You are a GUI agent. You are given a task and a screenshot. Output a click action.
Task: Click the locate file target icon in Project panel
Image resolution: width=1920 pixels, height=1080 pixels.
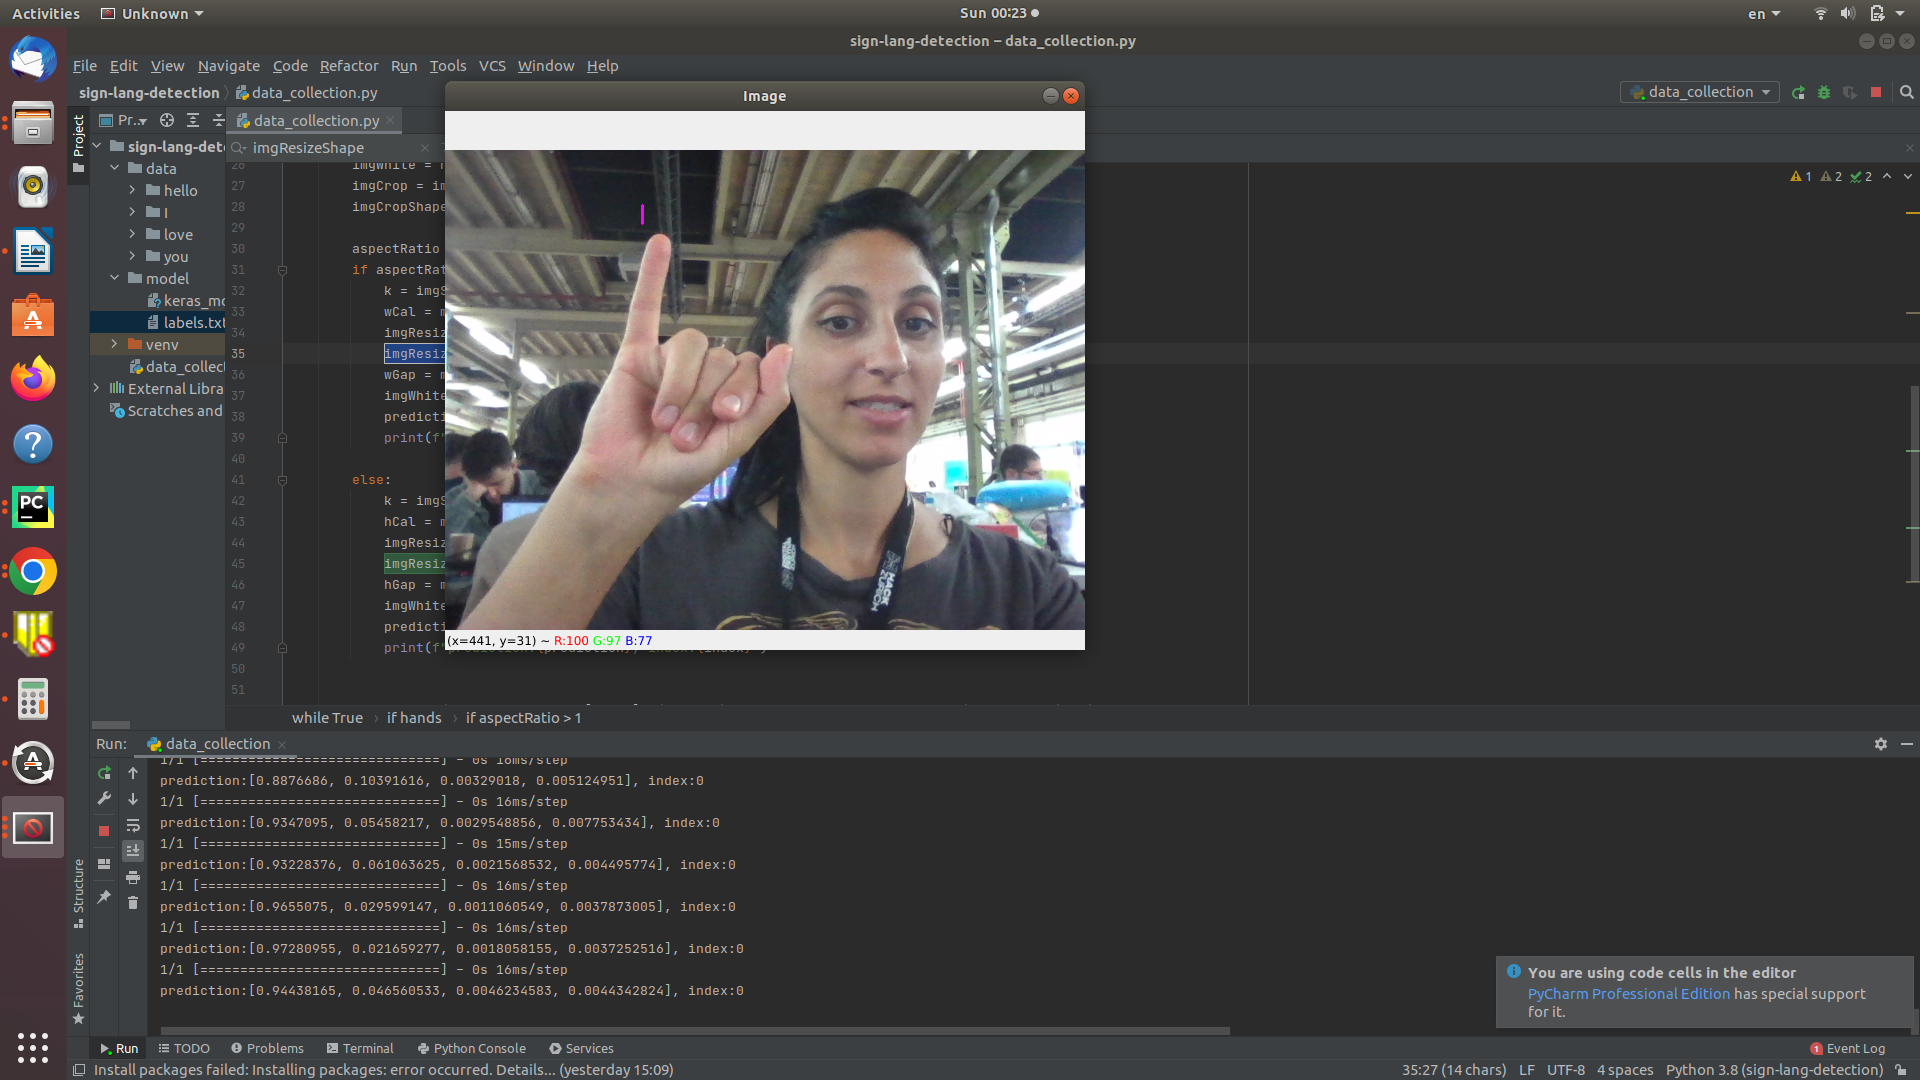click(167, 120)
